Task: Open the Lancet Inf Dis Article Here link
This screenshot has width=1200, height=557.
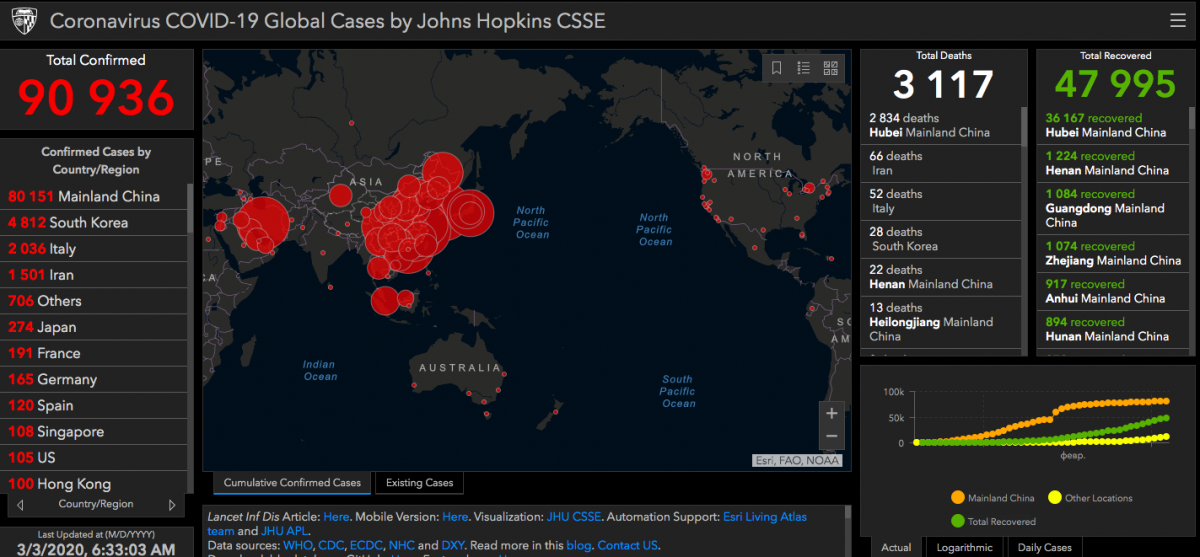Action: tap(336, 517)
